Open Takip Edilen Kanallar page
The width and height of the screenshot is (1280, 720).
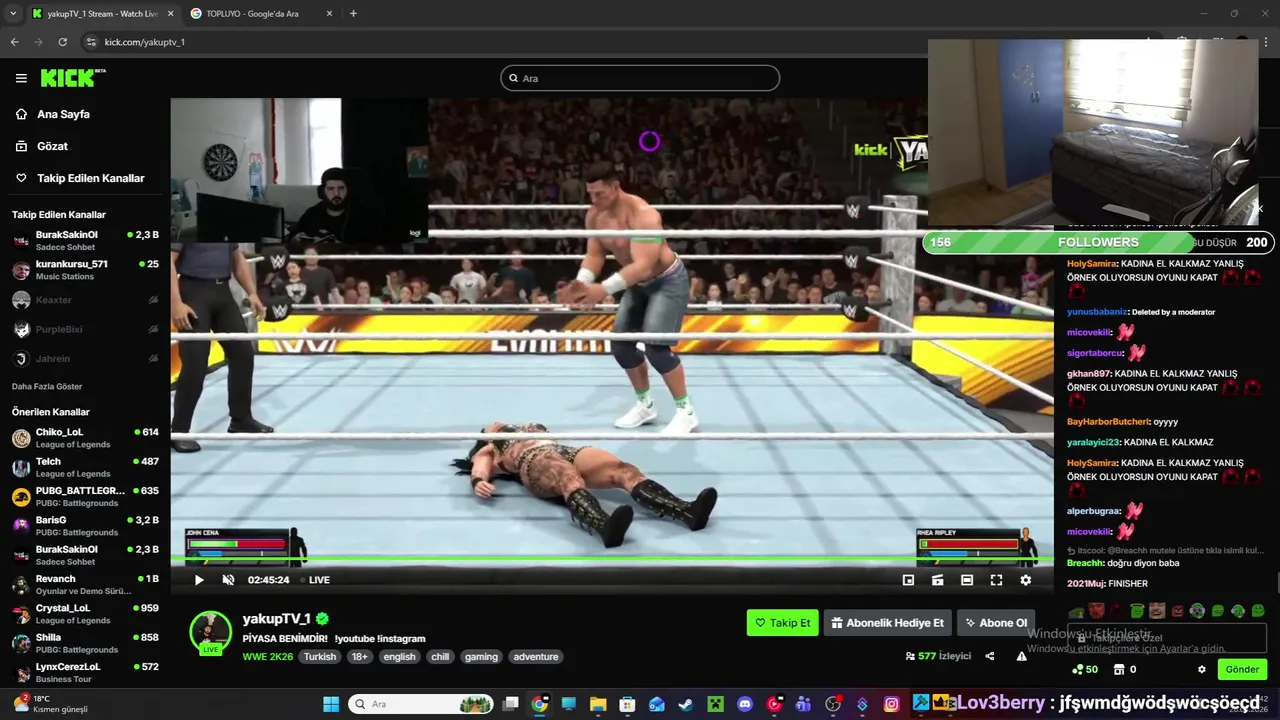[90, 178]
